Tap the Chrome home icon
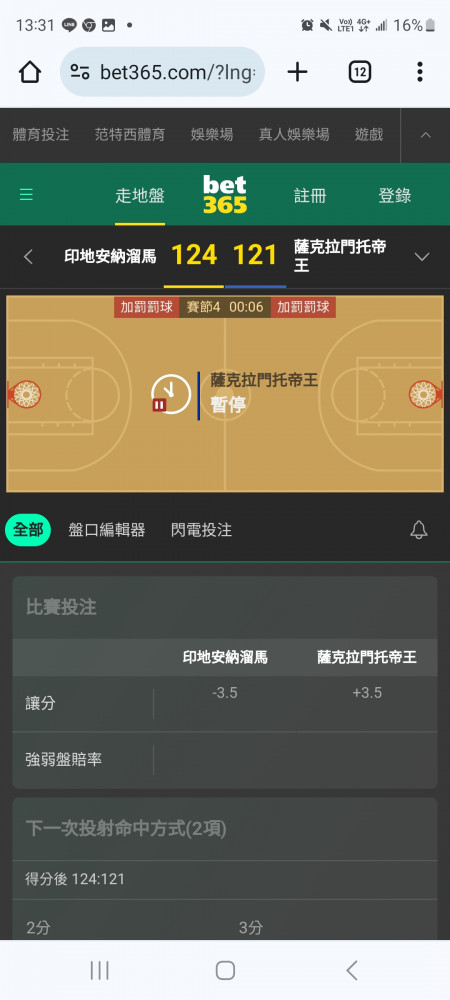 [30, 72]
